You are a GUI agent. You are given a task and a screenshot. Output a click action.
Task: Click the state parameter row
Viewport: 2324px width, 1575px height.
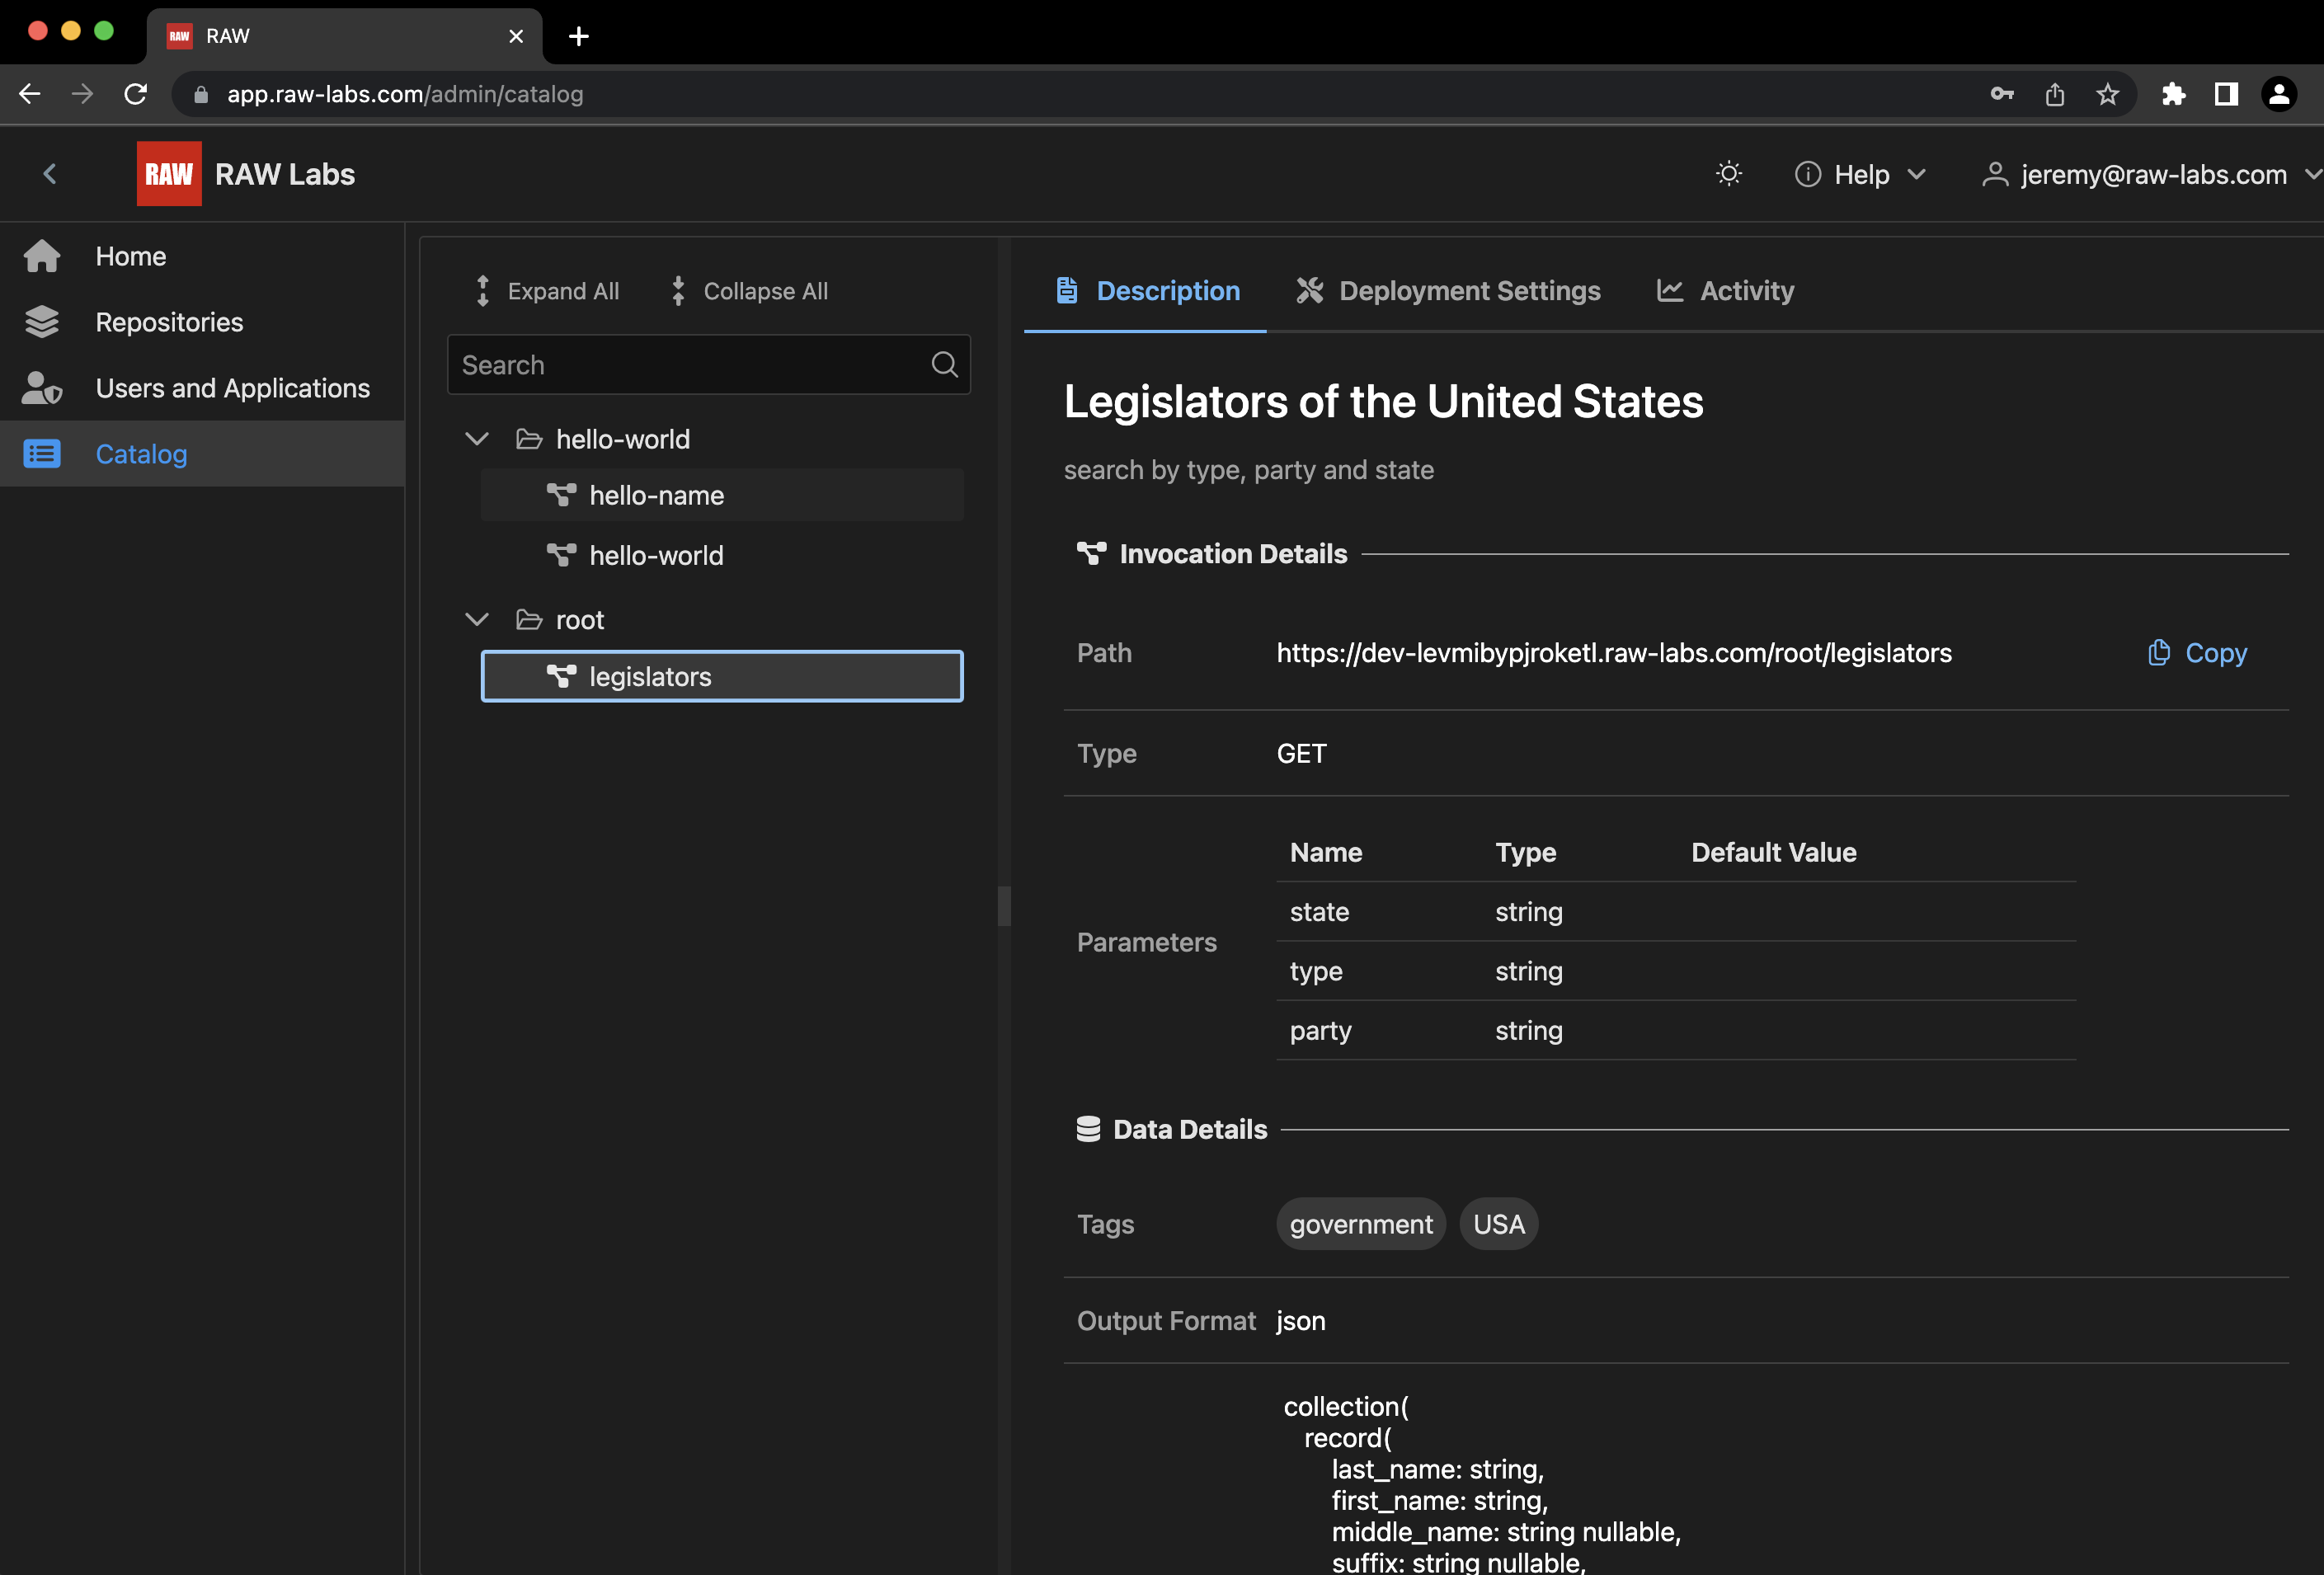(1676, 912)
